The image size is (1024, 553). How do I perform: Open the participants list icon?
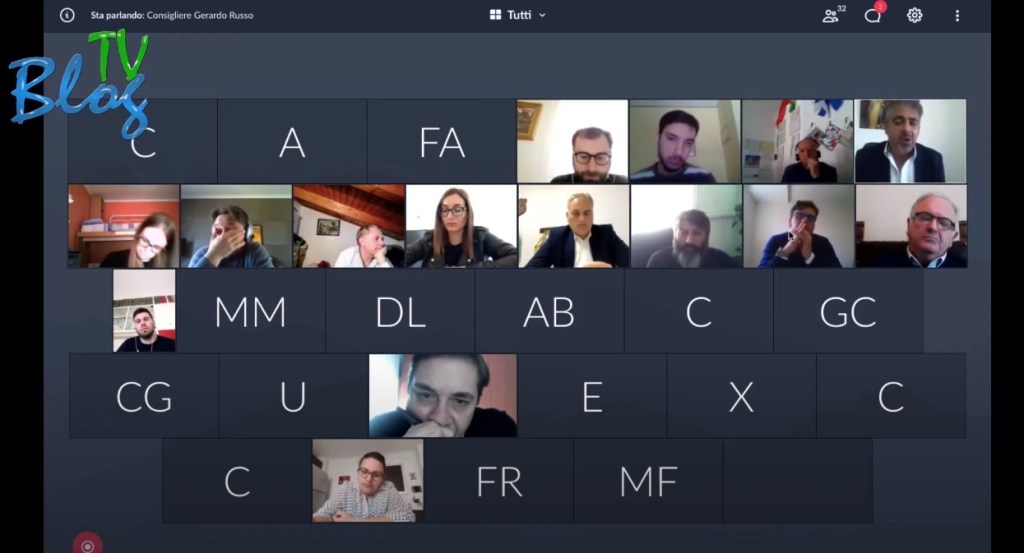pyautogui.click(x=831, y=15)
